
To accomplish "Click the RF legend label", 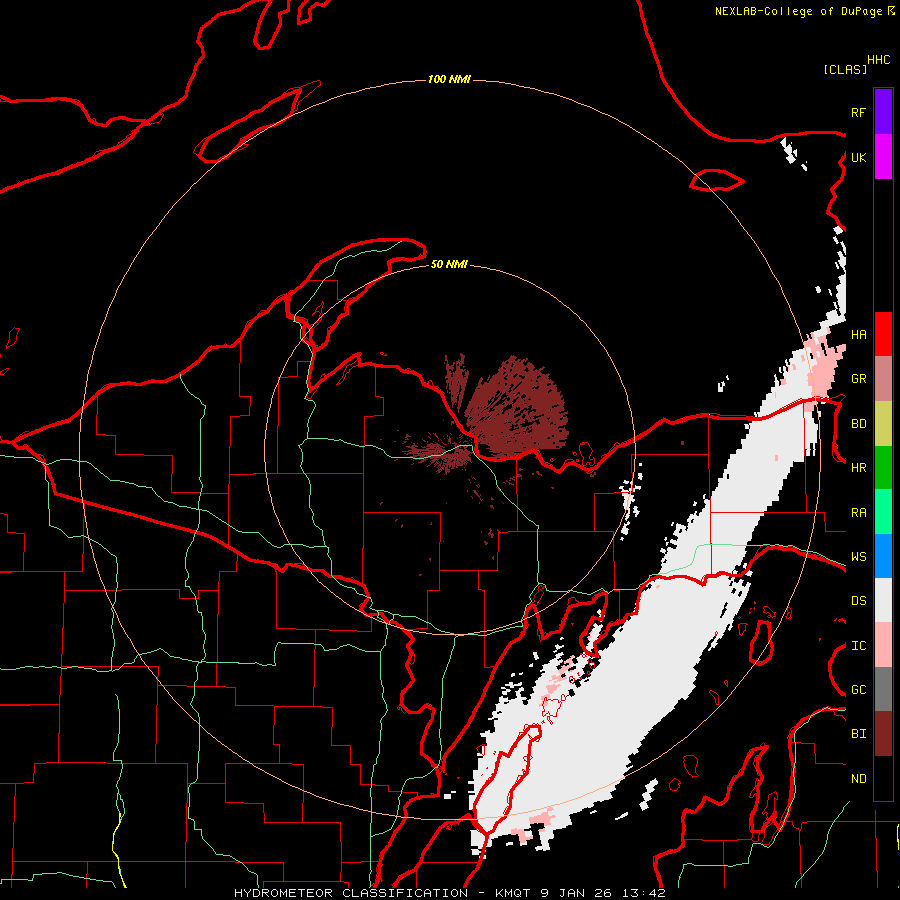I will pos(858,113).
